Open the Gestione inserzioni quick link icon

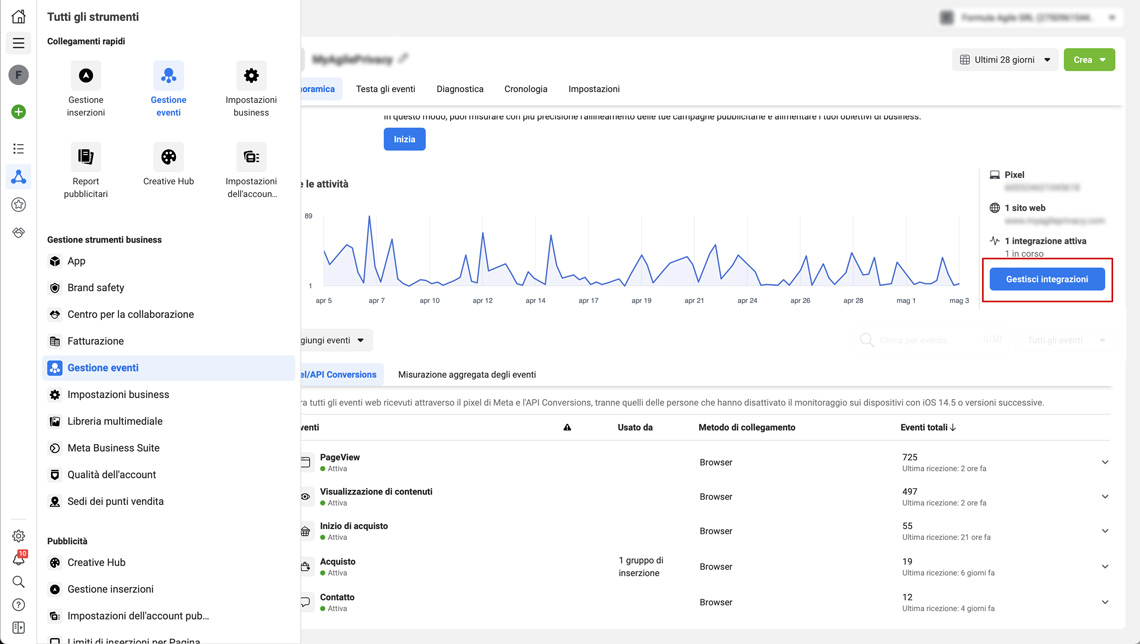[x=86, y=76]
